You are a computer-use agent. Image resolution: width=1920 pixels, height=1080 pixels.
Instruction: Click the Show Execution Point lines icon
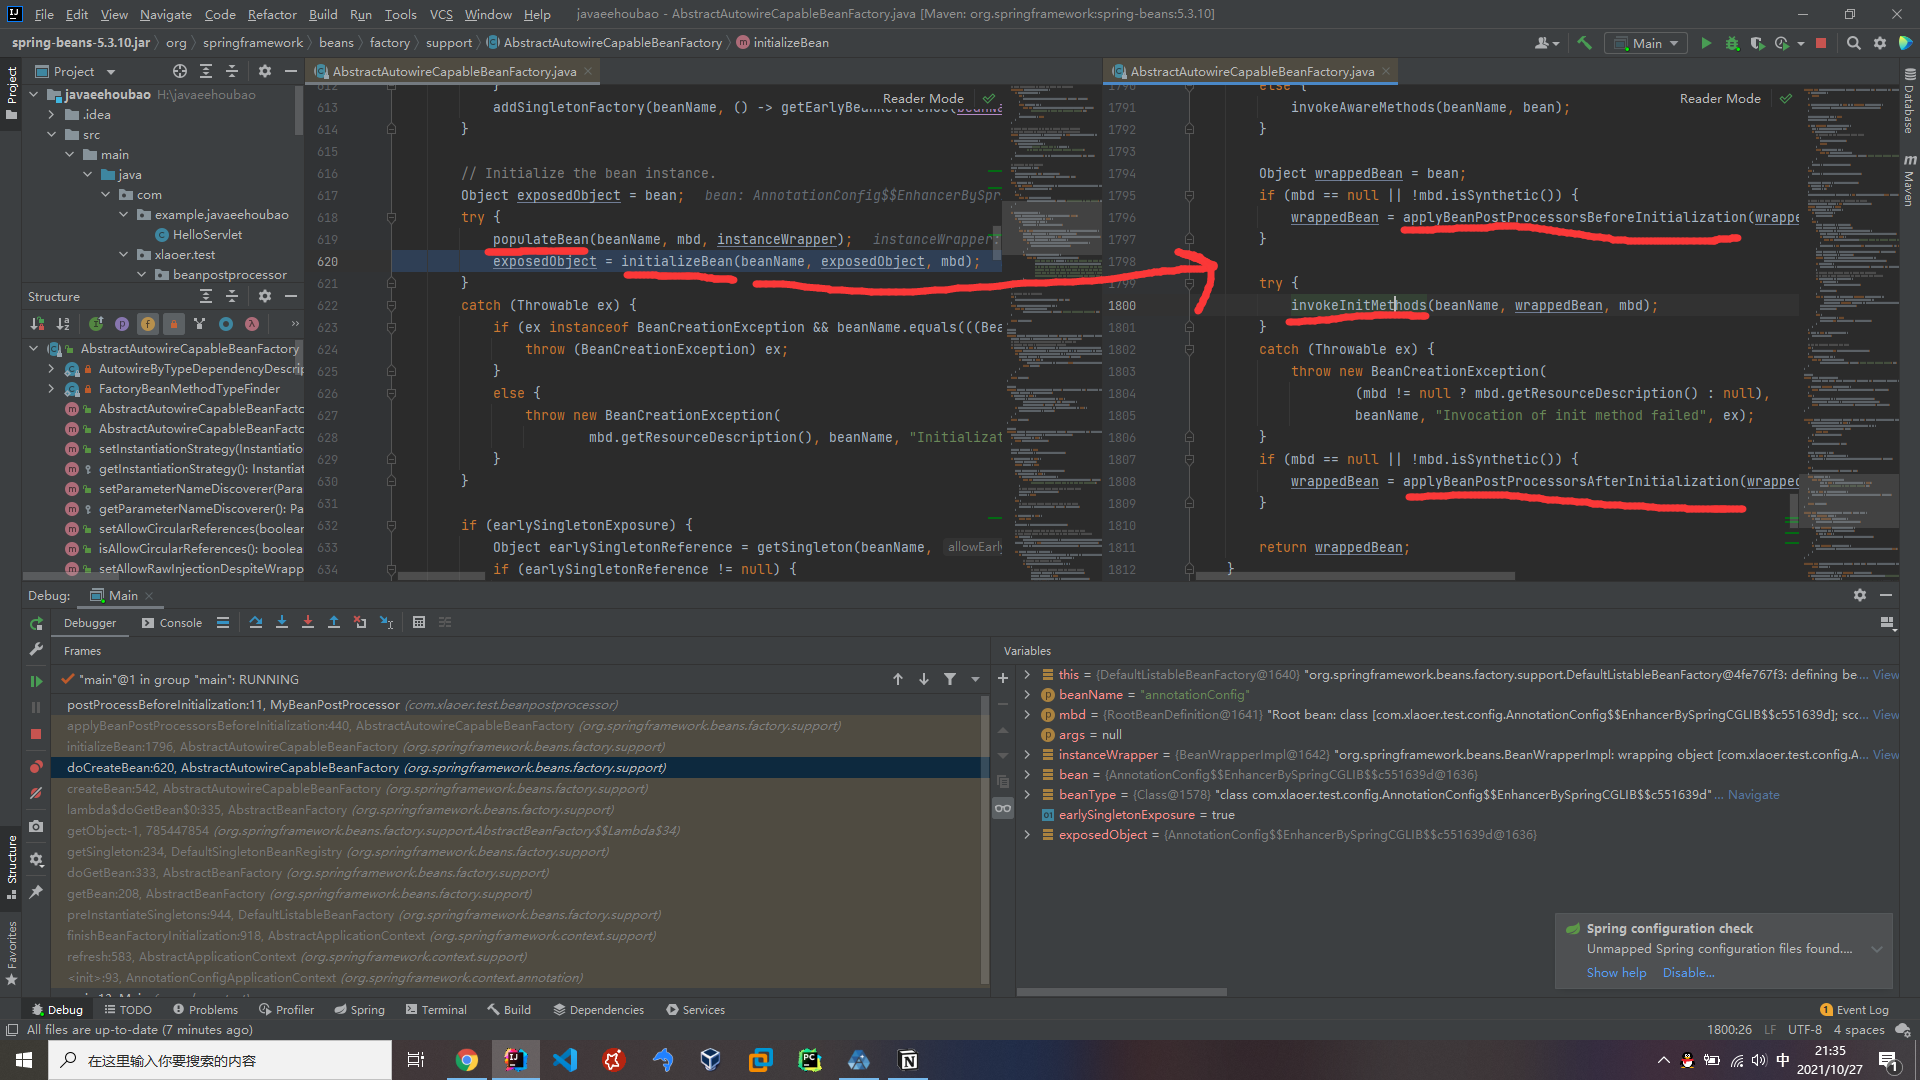pyautogui.click(x=223, y=622)
